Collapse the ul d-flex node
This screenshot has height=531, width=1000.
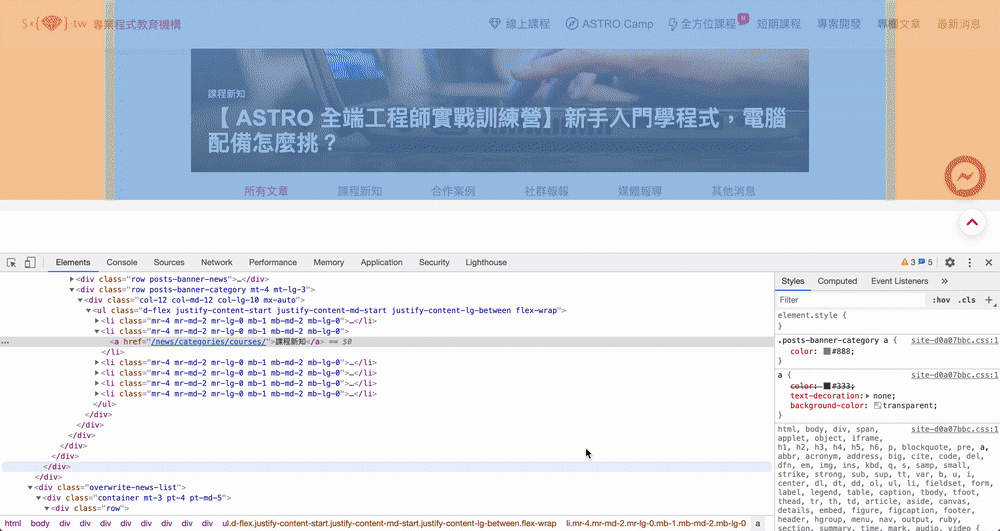(89, 310)
